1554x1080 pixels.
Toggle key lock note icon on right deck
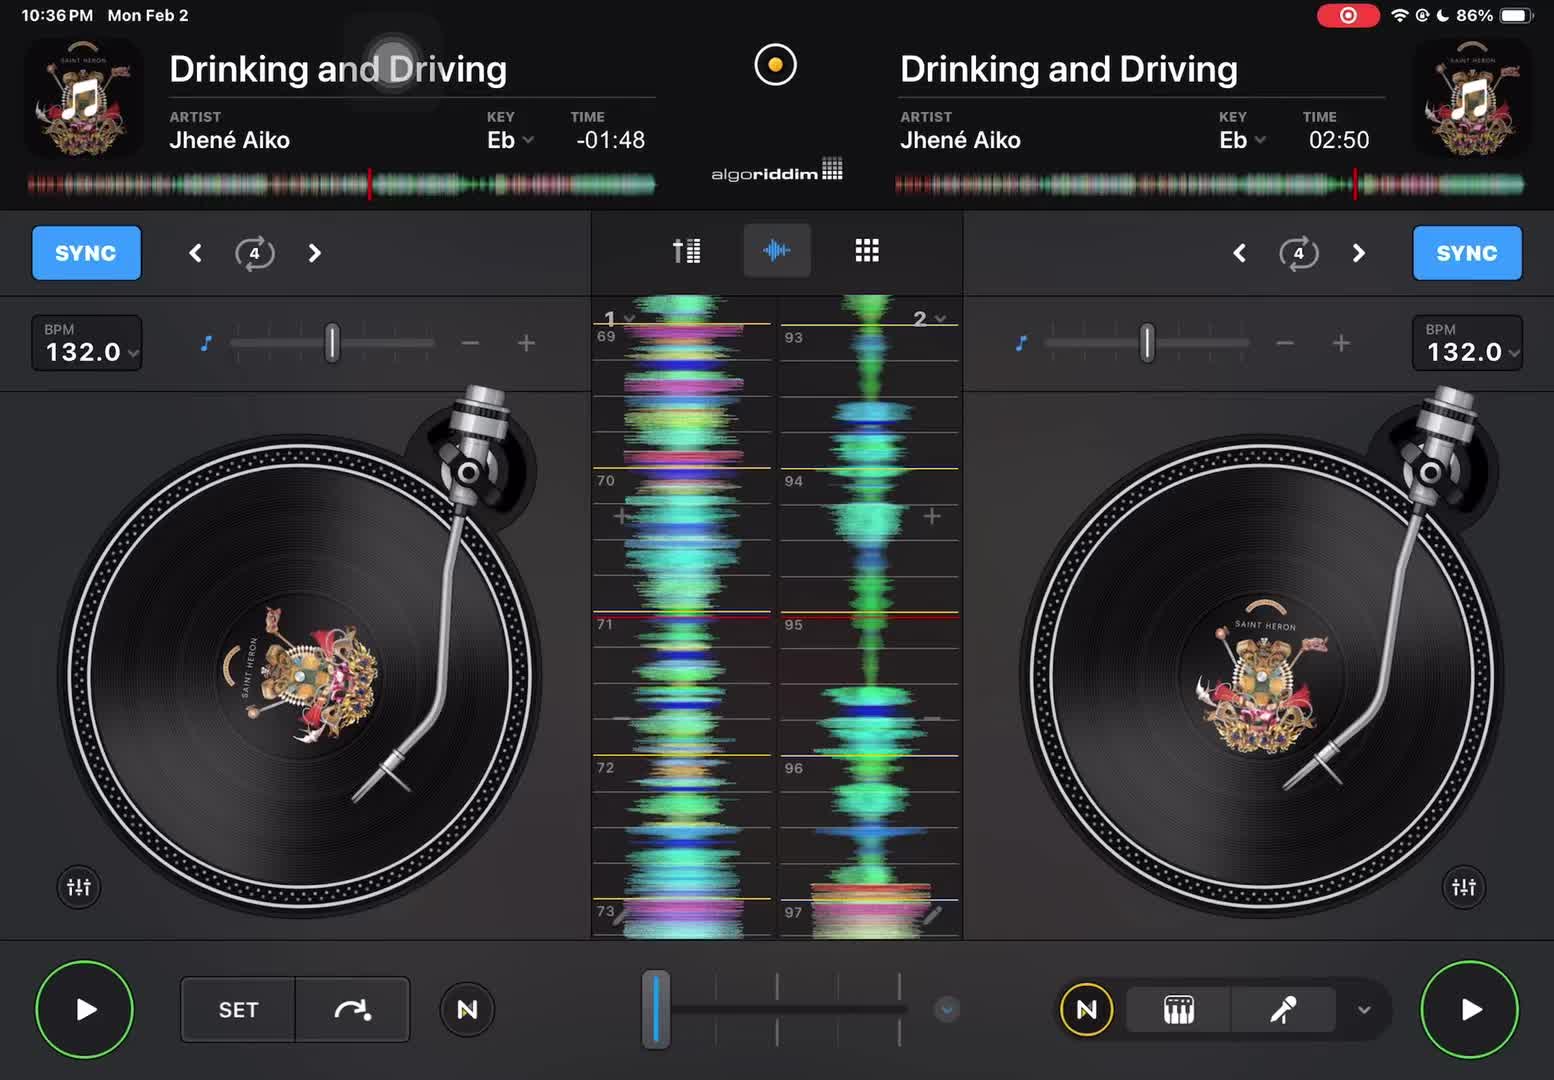coord(1021,343)
